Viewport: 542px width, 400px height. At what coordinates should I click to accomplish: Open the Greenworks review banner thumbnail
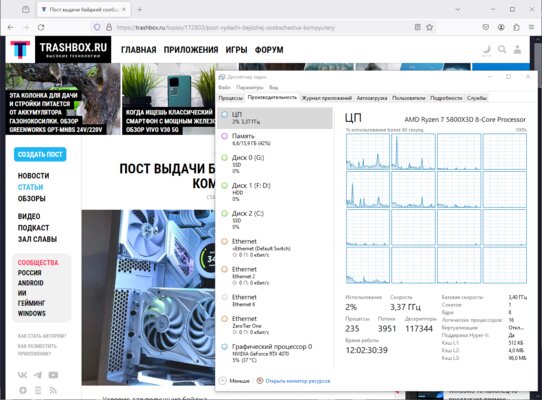(x=63, y=99)
